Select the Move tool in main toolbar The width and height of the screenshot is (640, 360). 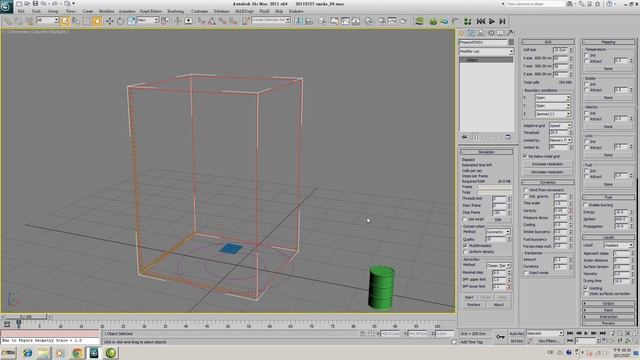tap(109, 21)
